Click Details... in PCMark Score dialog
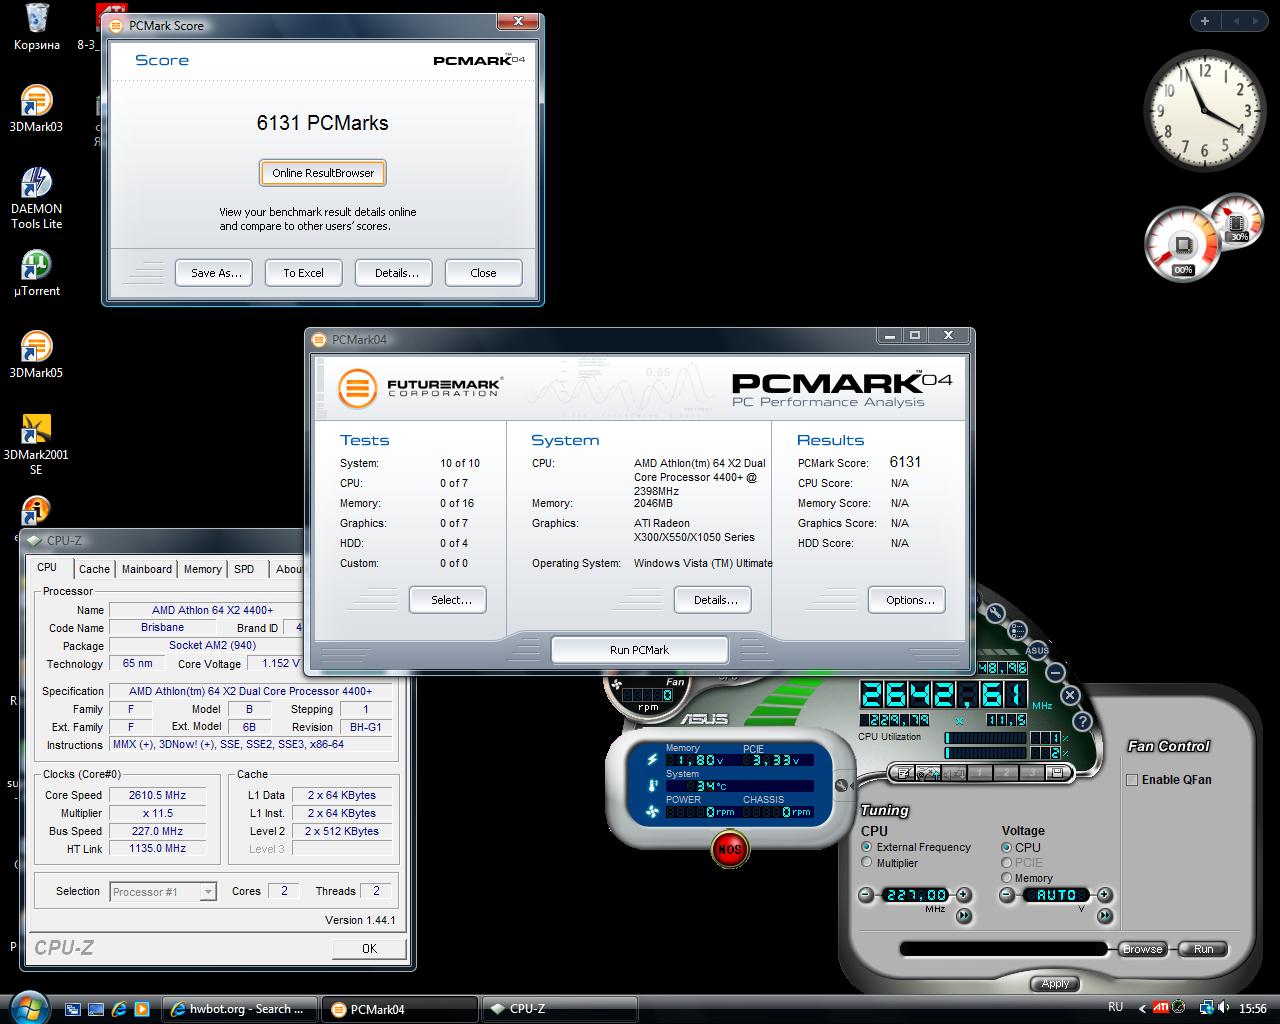The width and height of the screenshot is (1280, 1024). click(394, 273)
